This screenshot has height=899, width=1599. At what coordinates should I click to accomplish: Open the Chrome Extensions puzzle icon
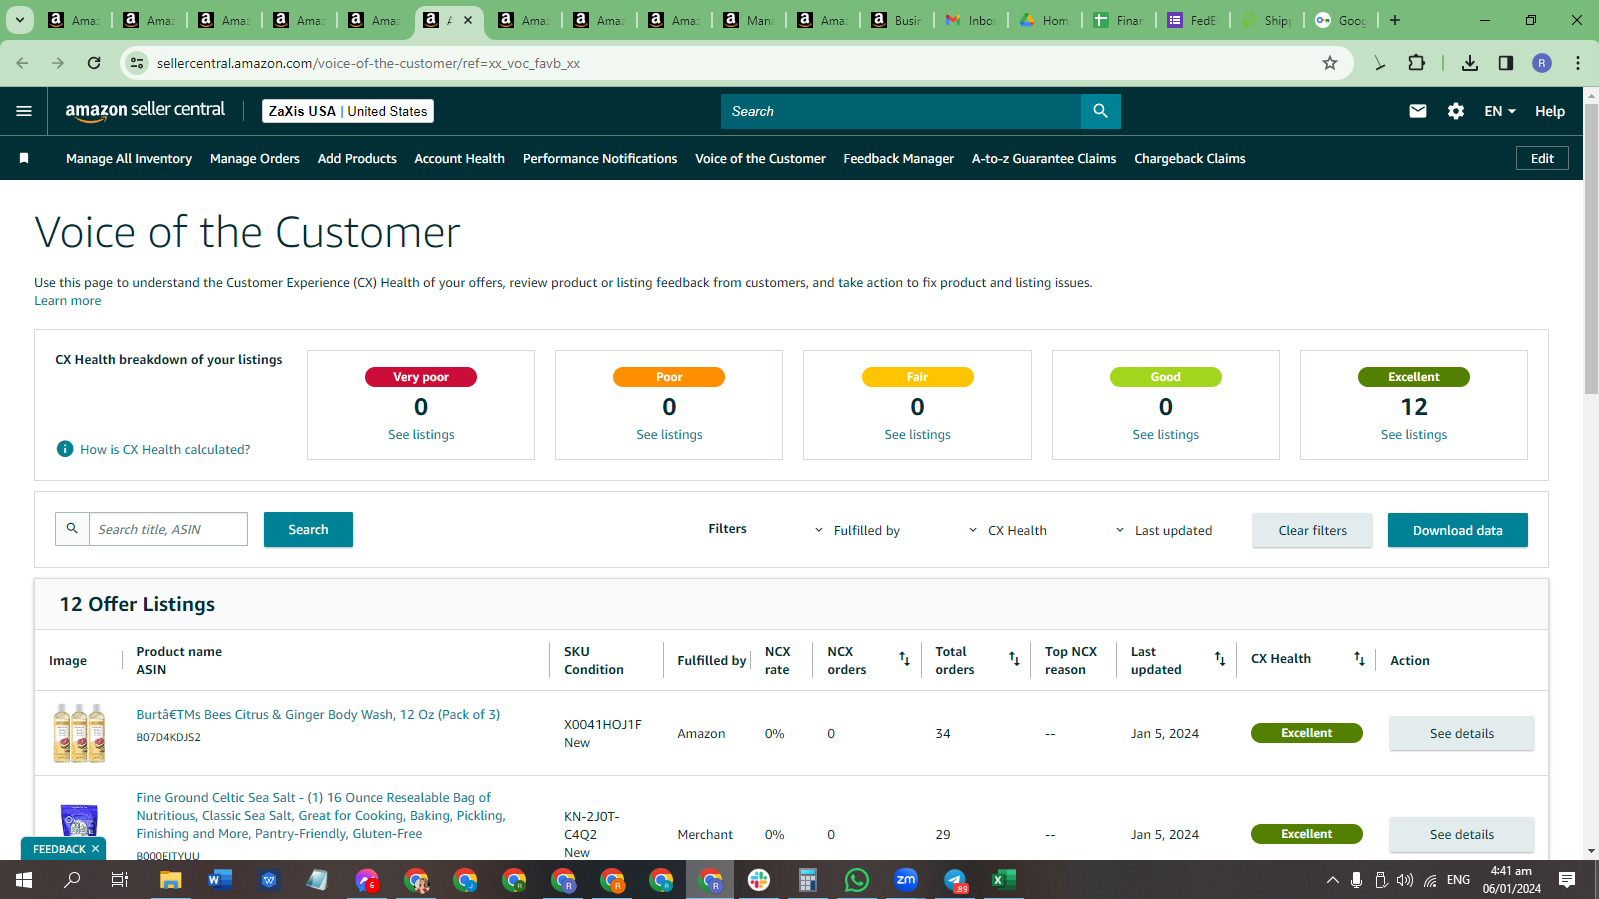pyautogui.click(x=1416, y=63)
